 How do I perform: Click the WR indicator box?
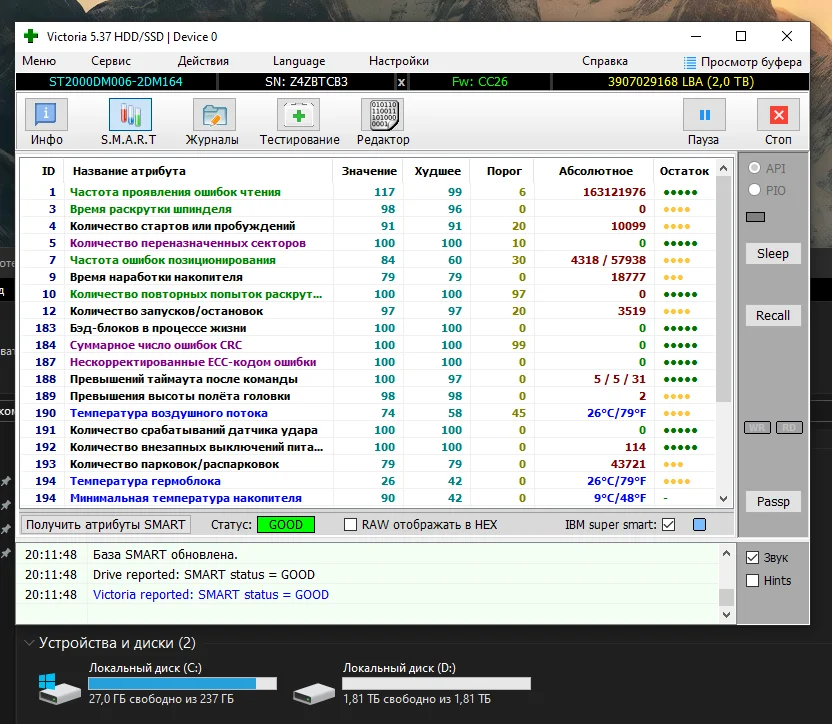(757, 428)
